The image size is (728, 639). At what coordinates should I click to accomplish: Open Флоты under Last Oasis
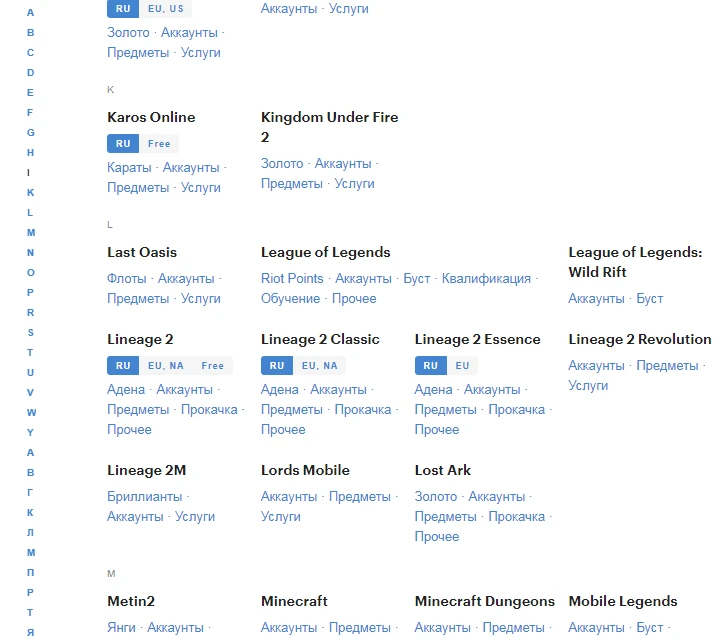tap(127, 278)
